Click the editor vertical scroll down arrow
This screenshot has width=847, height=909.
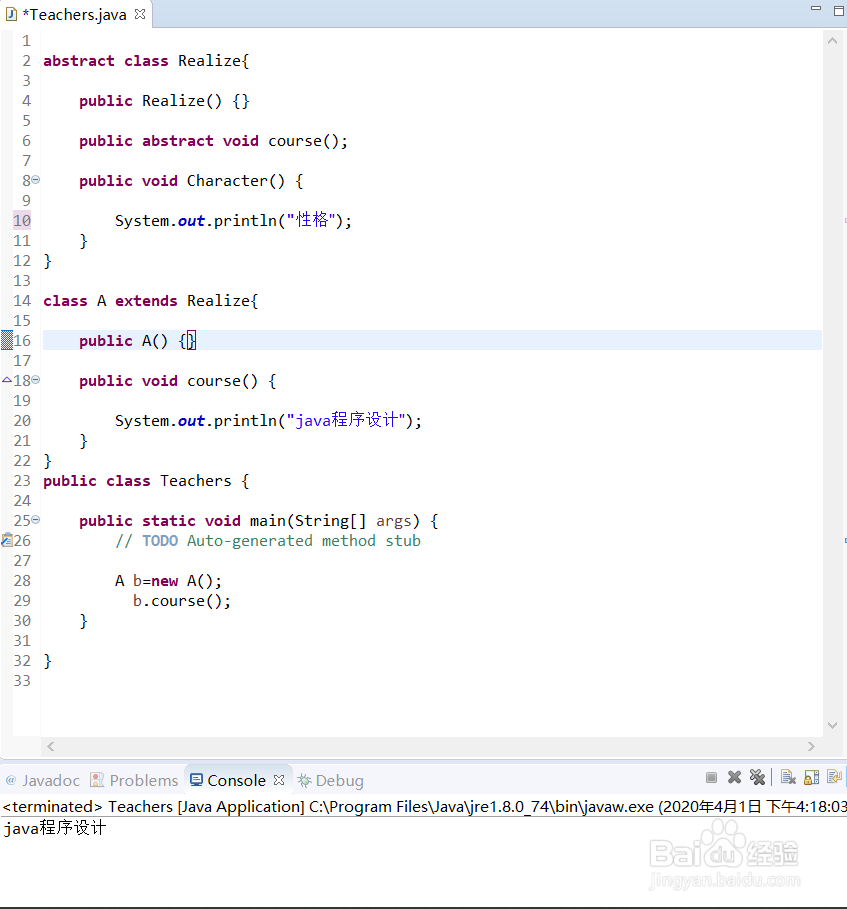click(833, 725)
